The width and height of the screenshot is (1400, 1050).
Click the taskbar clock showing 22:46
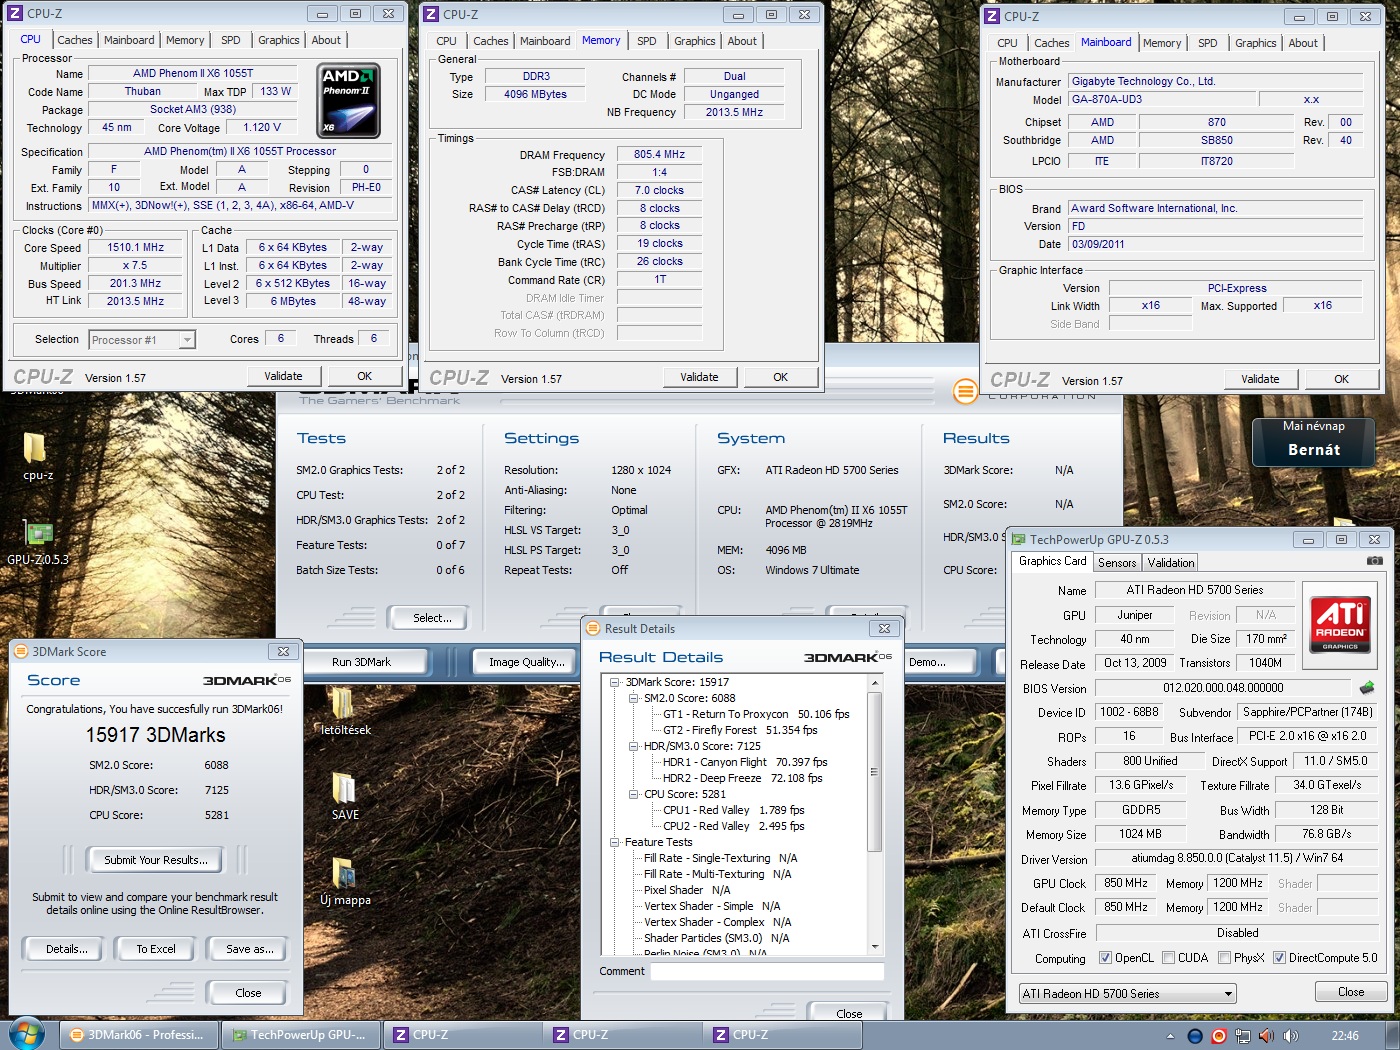pyautogui.click(x=1345, y=1036)
